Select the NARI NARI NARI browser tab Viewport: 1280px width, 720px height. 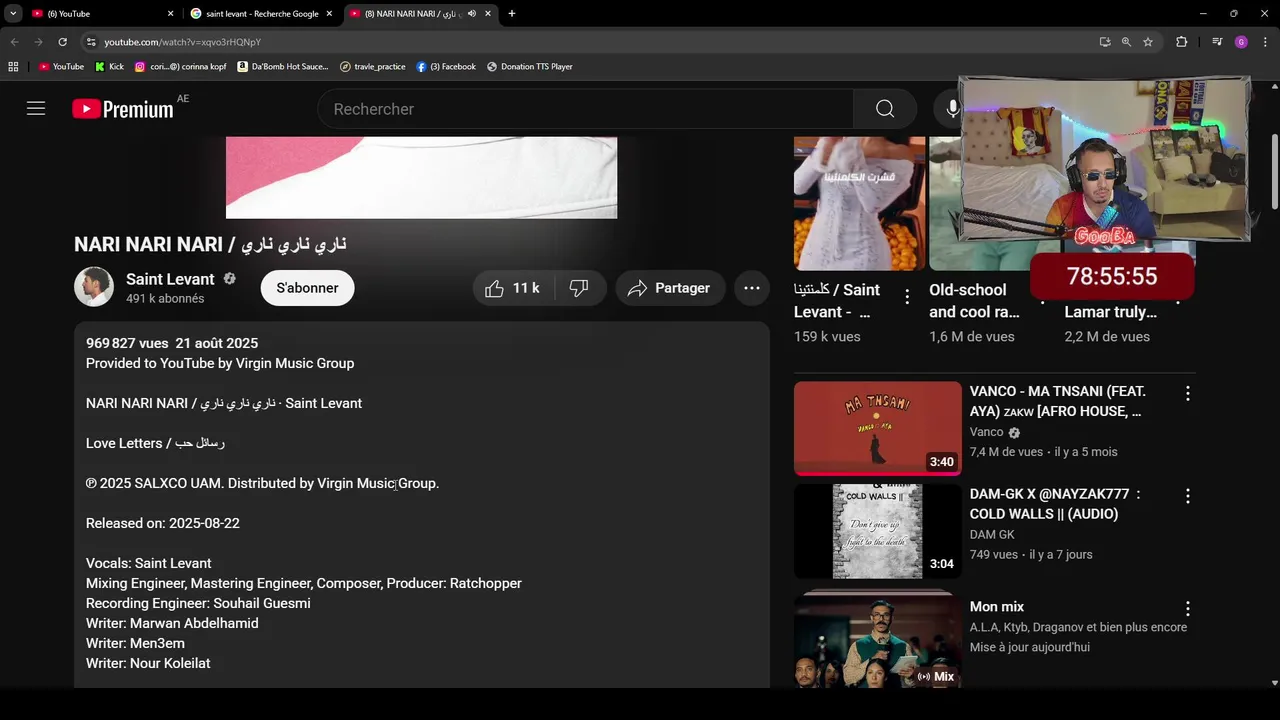[410, 14]
